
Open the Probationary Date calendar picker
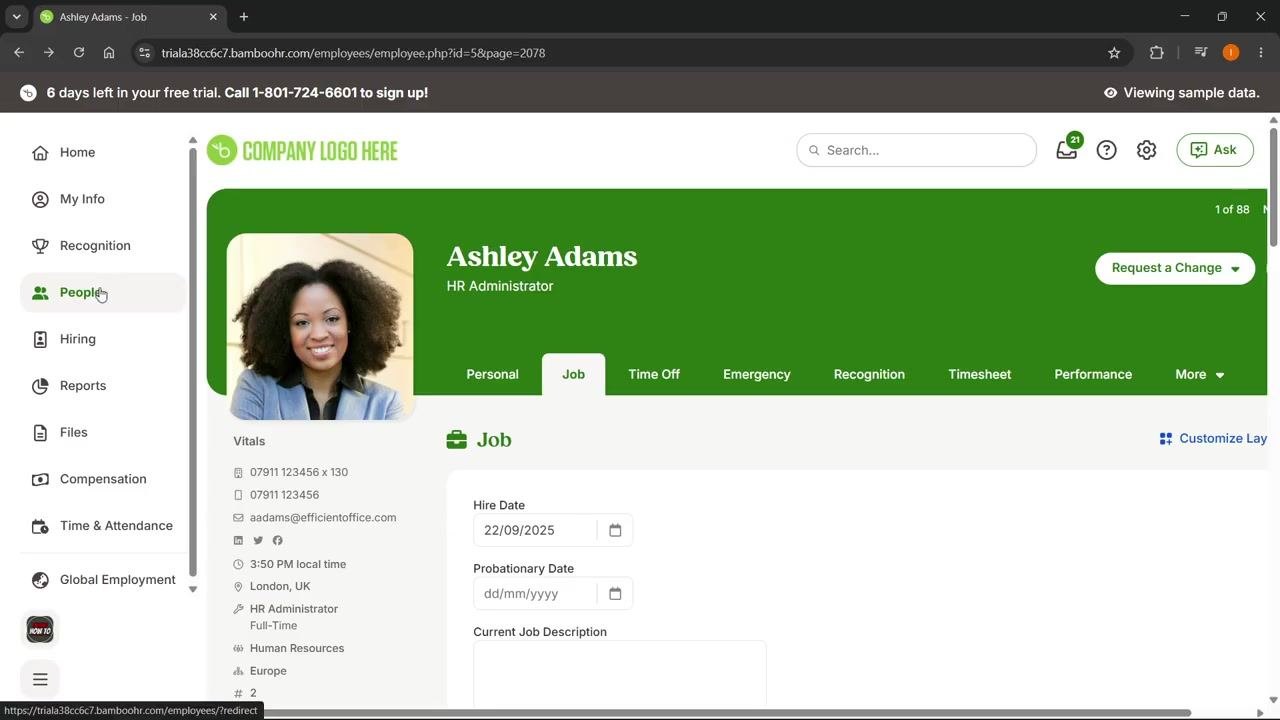615,594
